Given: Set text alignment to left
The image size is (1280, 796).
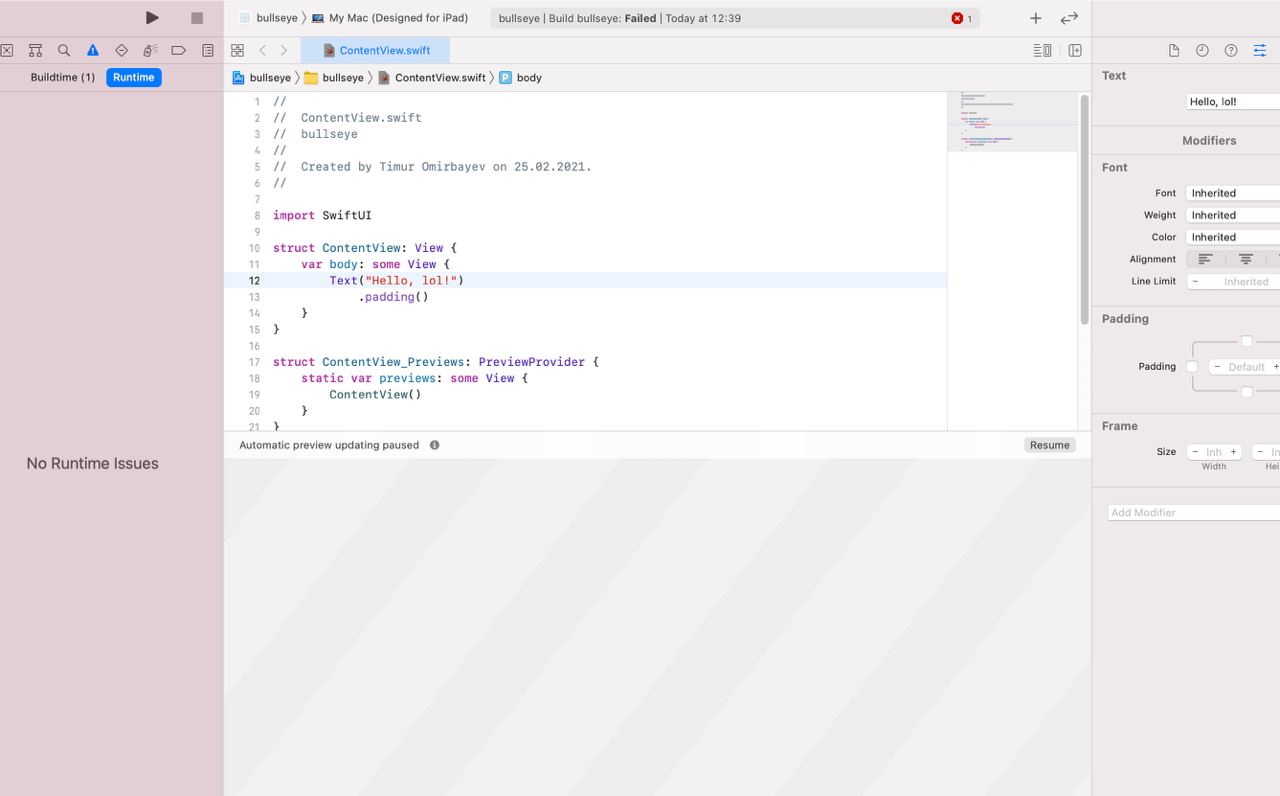Looking at the screenshot, I should (x=1205, y=259).
